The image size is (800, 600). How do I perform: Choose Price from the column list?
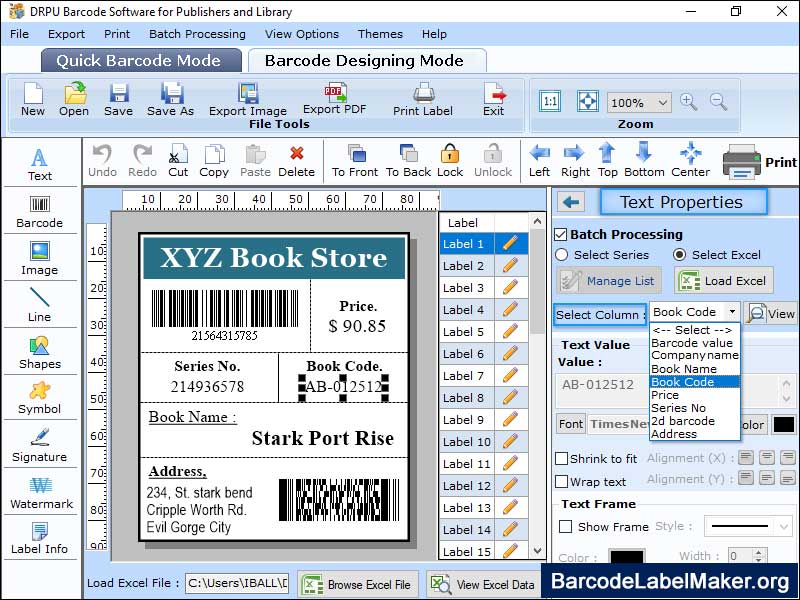[665, 395]
